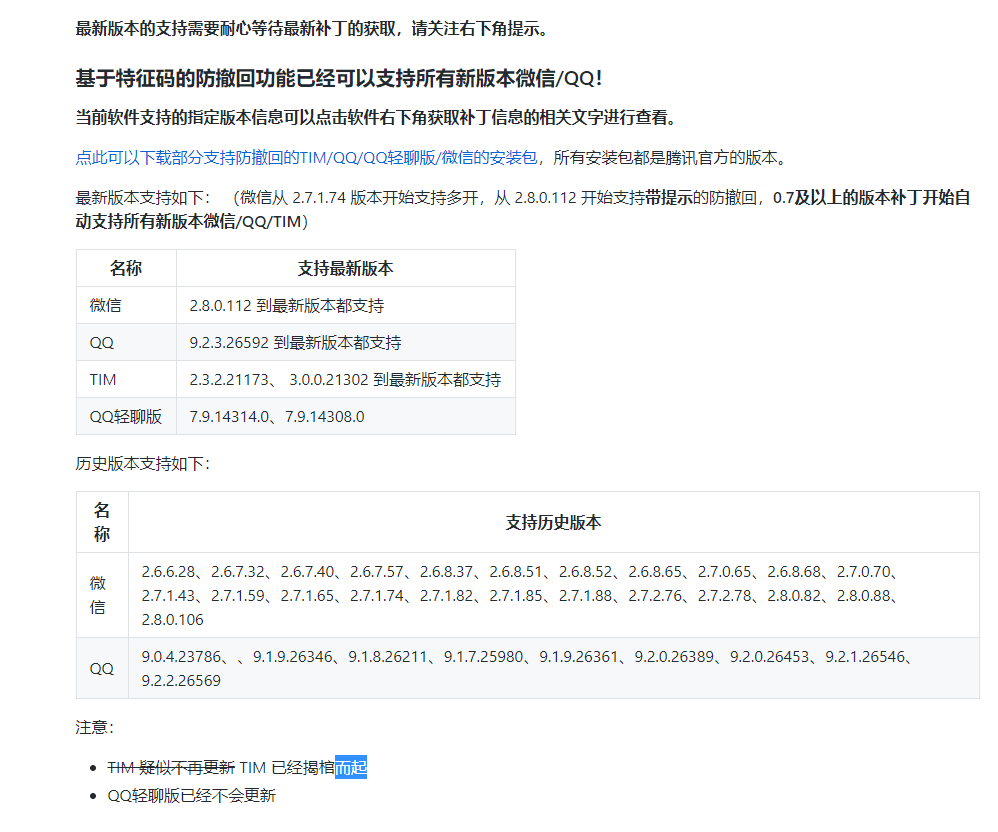Click version 2.7.1.43 in 微信 history row
This screenshot has height=832, width=998.
(168, 596)
